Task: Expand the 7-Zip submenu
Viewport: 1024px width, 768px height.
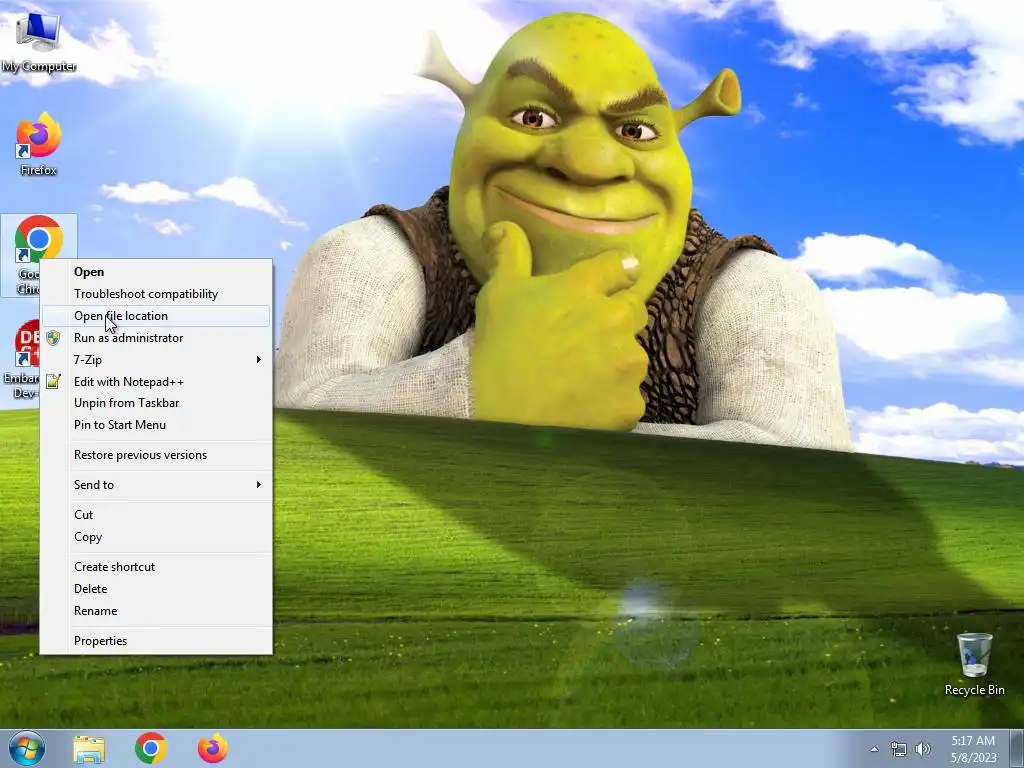Action: coord(156,360)
